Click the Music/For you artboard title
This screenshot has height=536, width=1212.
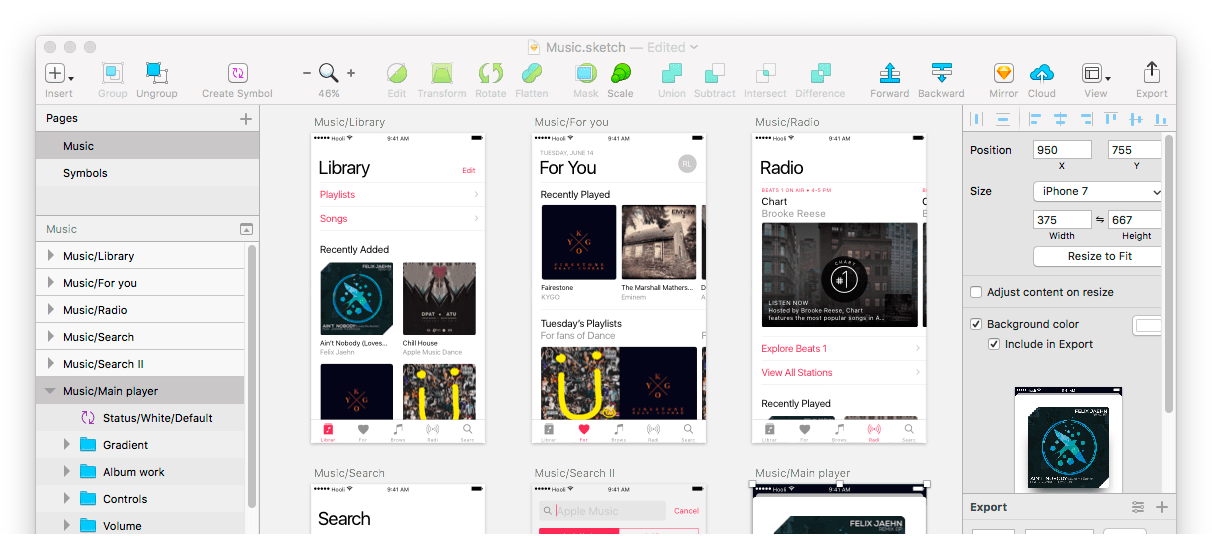click(571, 122)
